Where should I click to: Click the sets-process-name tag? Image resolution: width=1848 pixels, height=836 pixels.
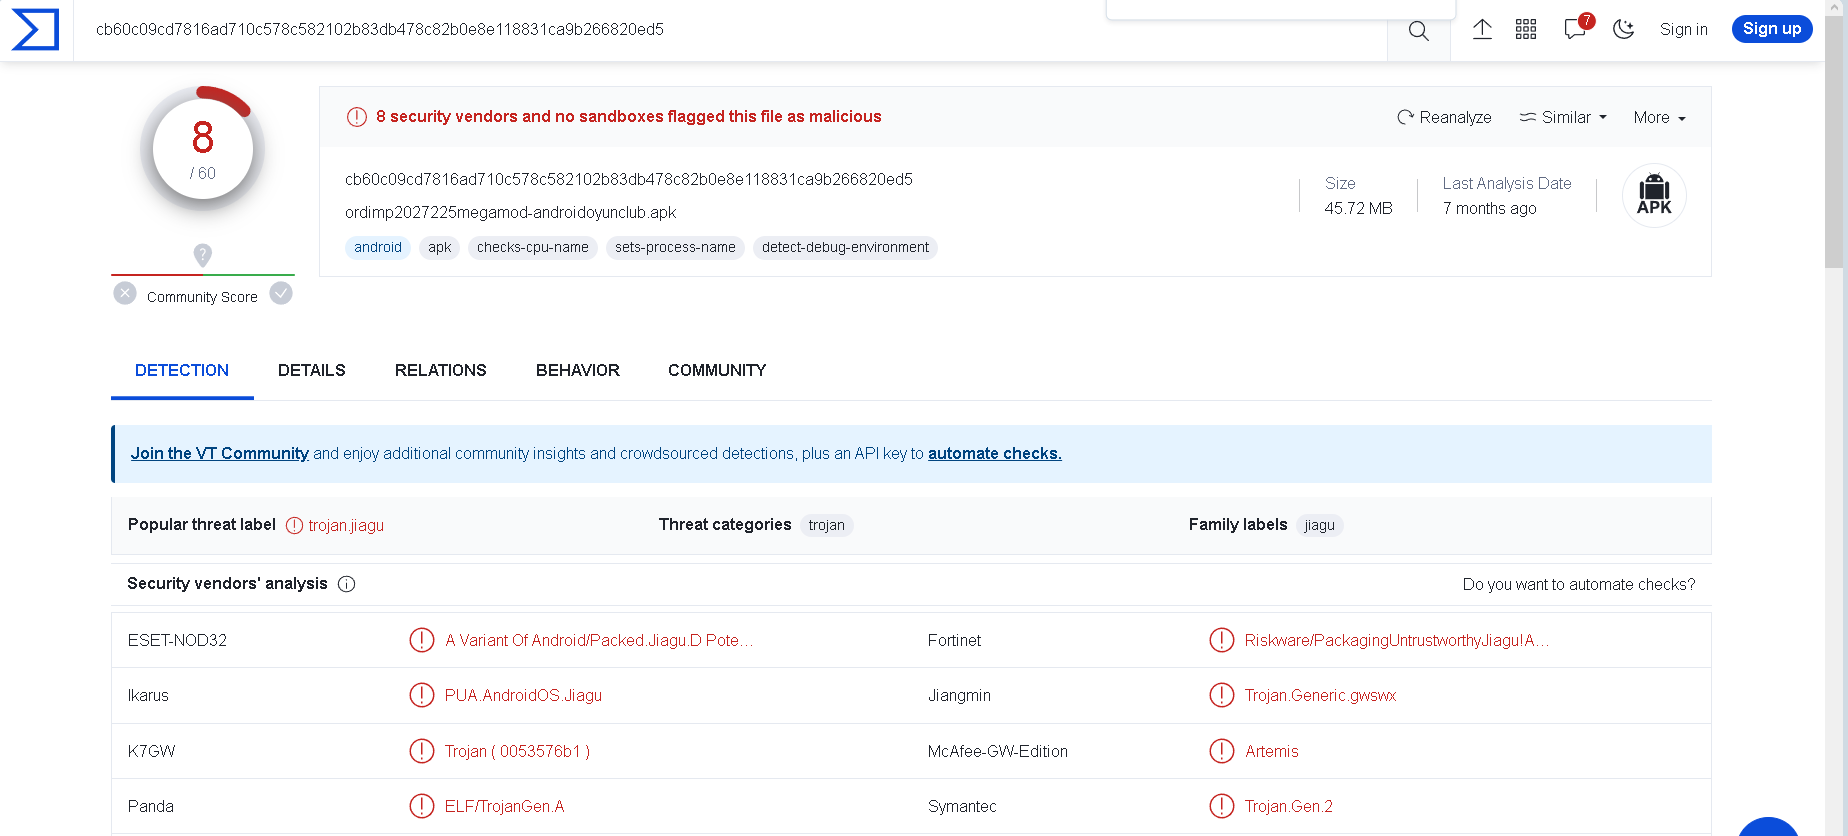pyautogui.click(x=675, y=247)
